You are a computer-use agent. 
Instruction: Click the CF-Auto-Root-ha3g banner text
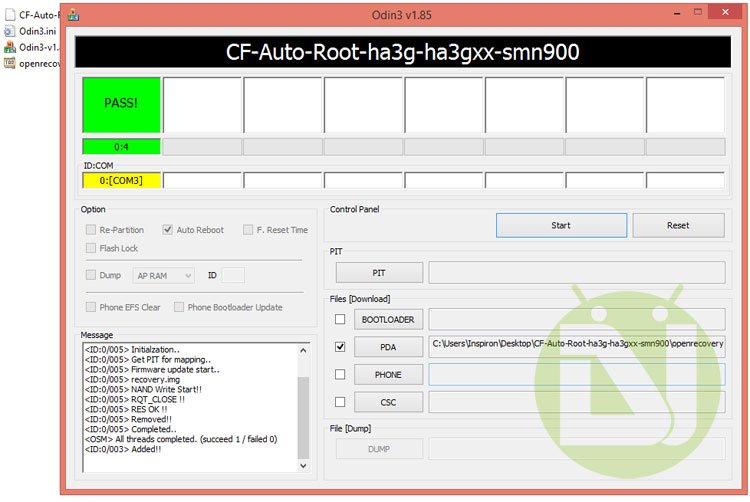pos(402,52)
